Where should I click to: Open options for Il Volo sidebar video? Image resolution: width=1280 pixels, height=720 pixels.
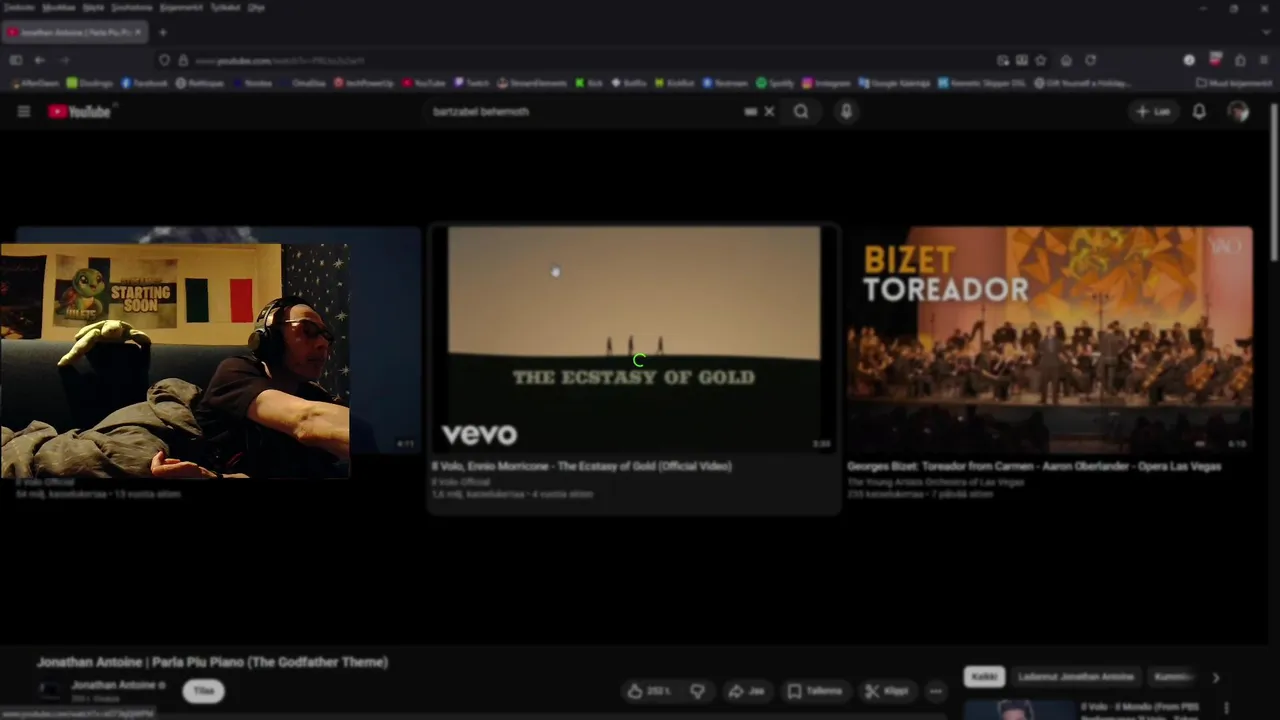click(1227, 709)
